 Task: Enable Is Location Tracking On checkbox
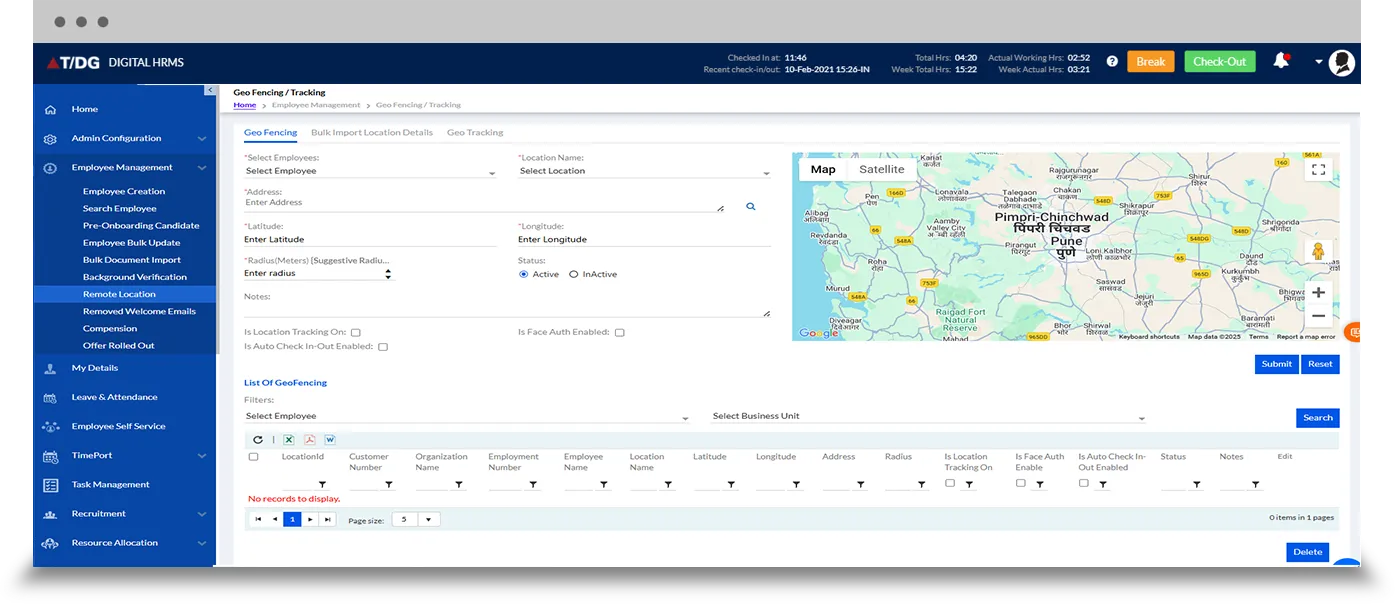click(x=356, y=333)
